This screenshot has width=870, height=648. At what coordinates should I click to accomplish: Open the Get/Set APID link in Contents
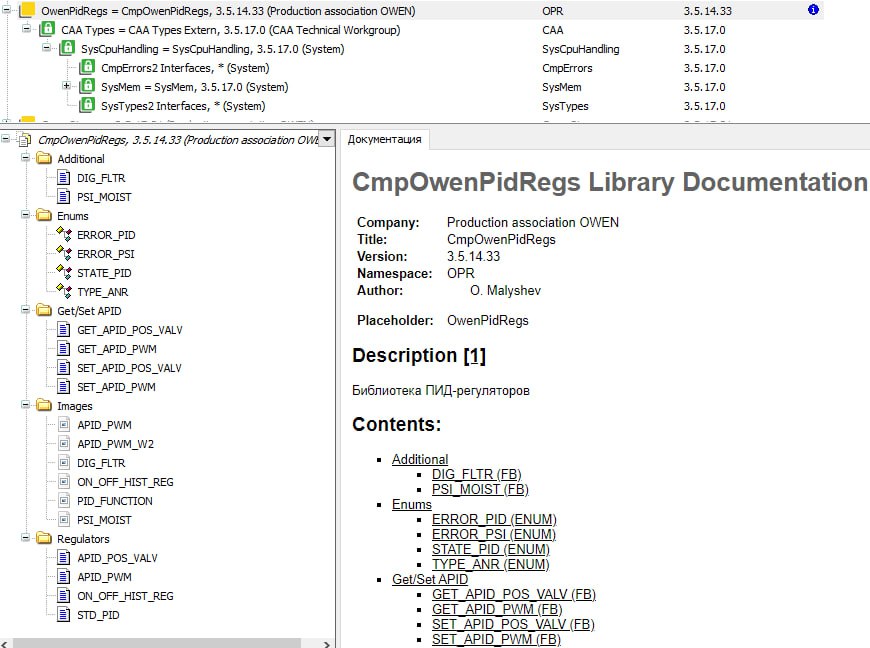pyautogui.click(x=430, y=579)
